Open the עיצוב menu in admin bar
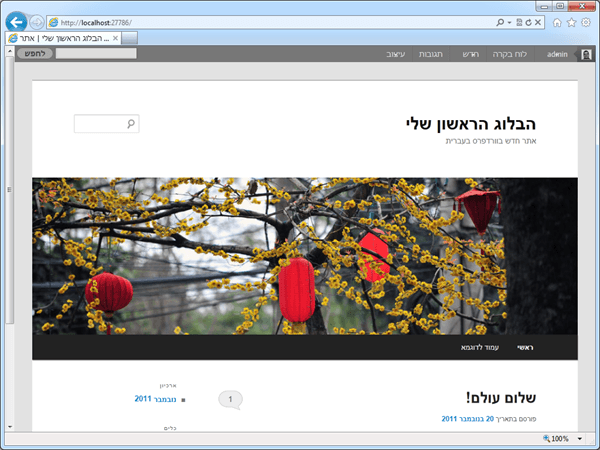Image resolution: width=600 pixels, height=450 pixels. point(396,54)
